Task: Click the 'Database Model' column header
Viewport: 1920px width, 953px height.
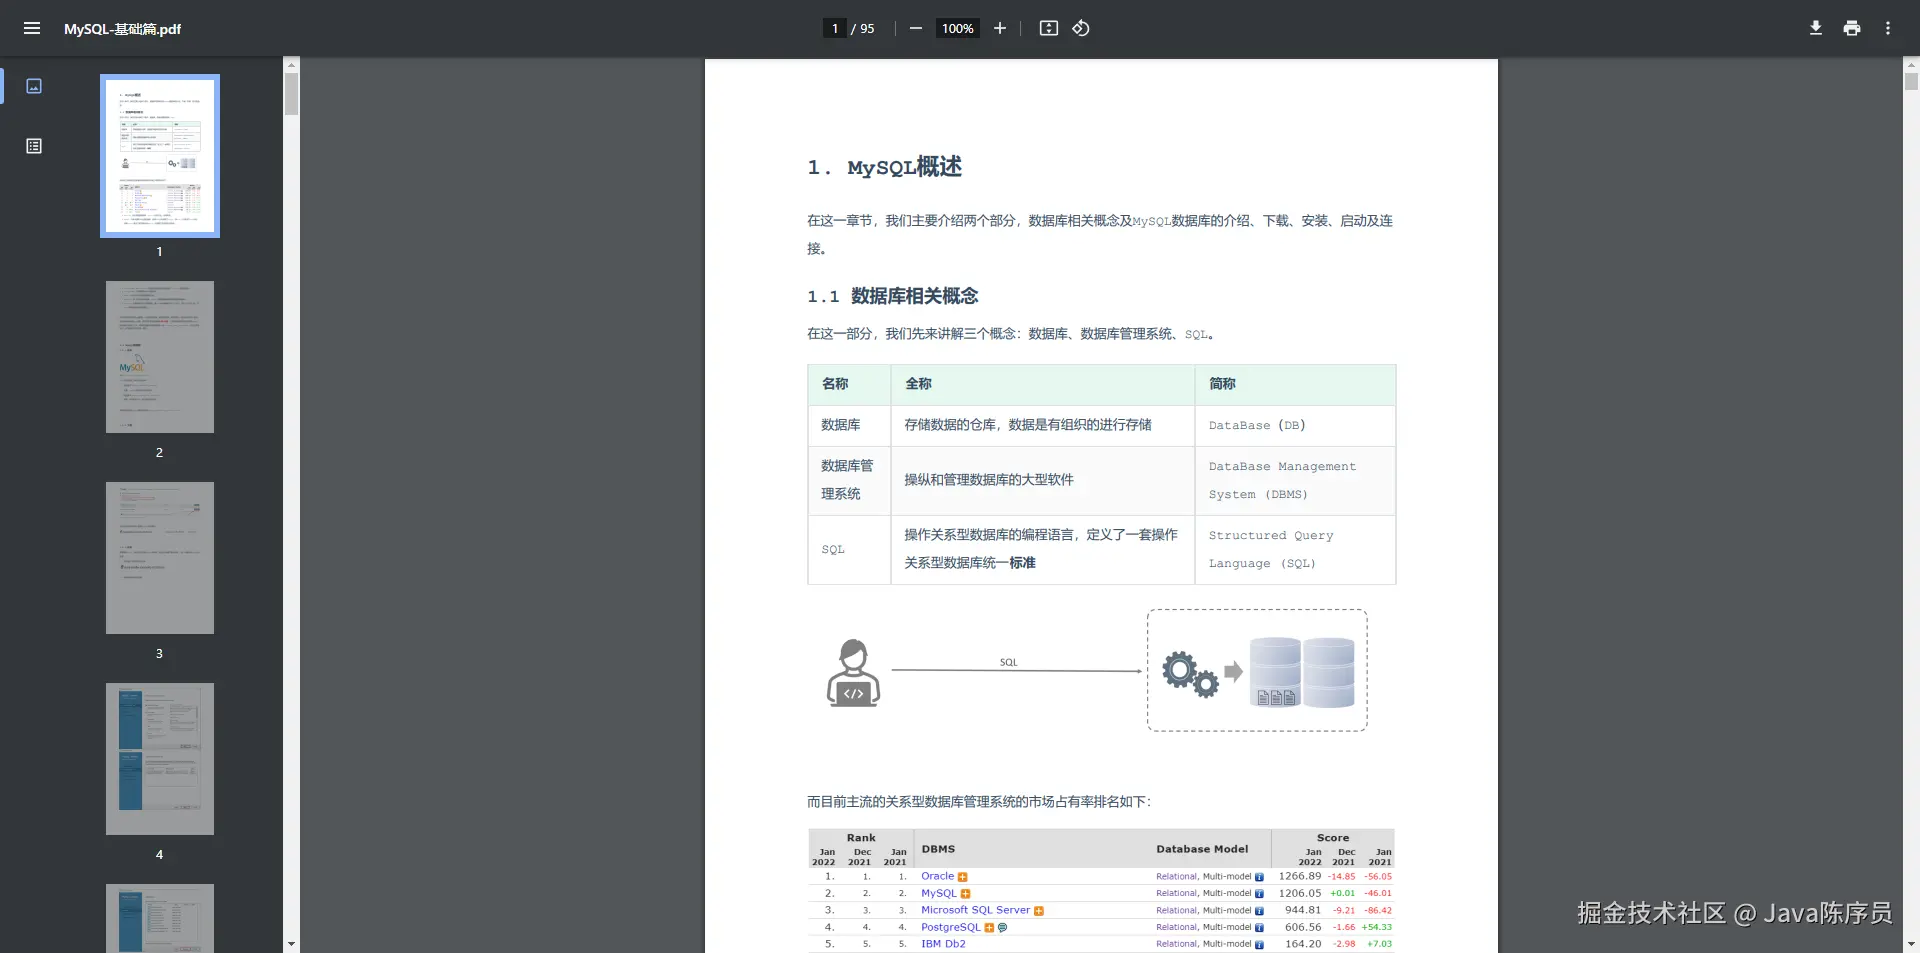Action: tap(1202, 849)
